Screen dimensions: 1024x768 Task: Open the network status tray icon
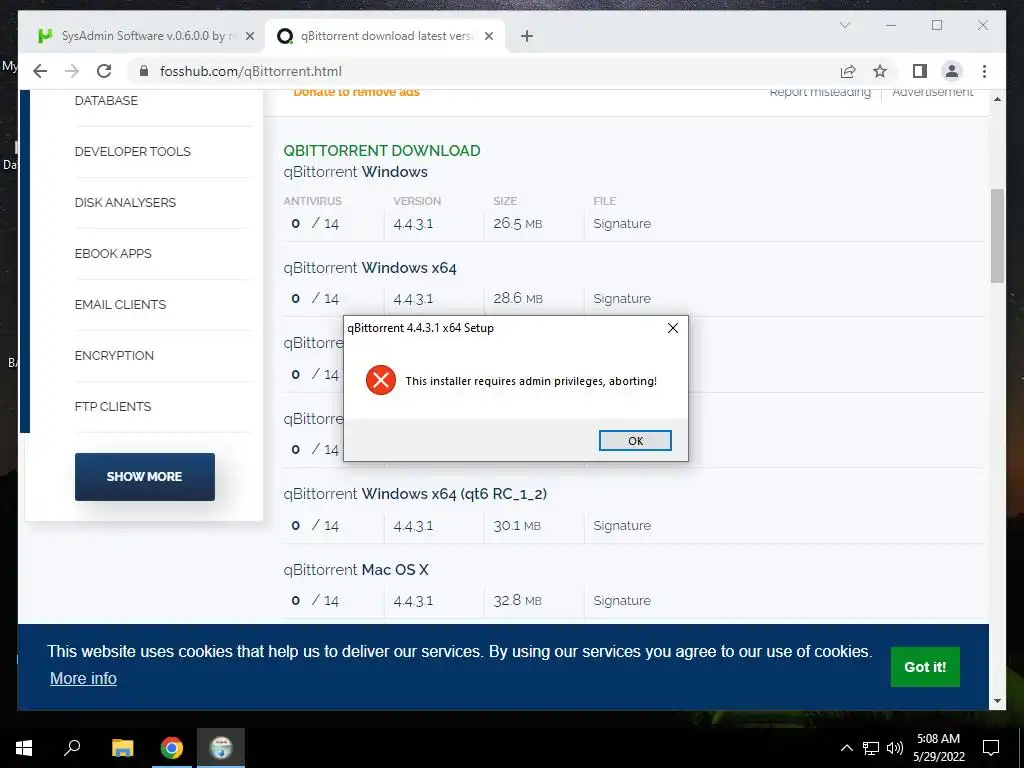point(871,748)
